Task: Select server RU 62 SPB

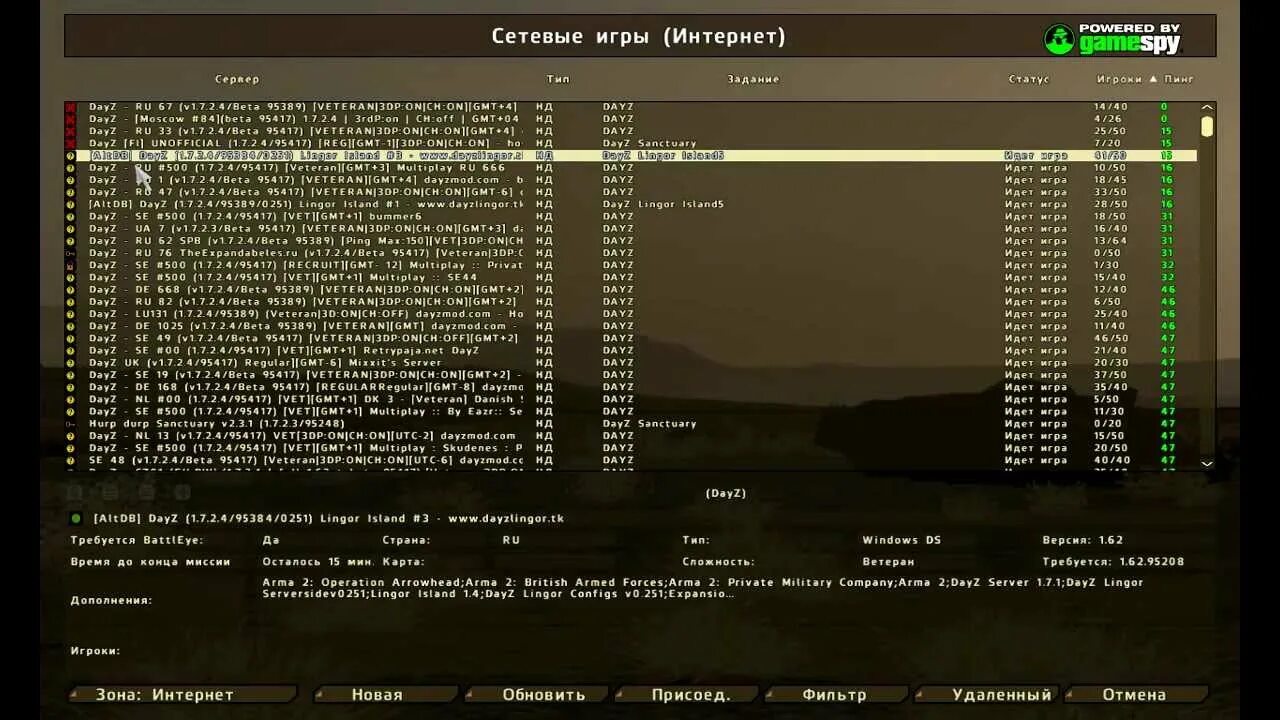Action: pos(636,241)
